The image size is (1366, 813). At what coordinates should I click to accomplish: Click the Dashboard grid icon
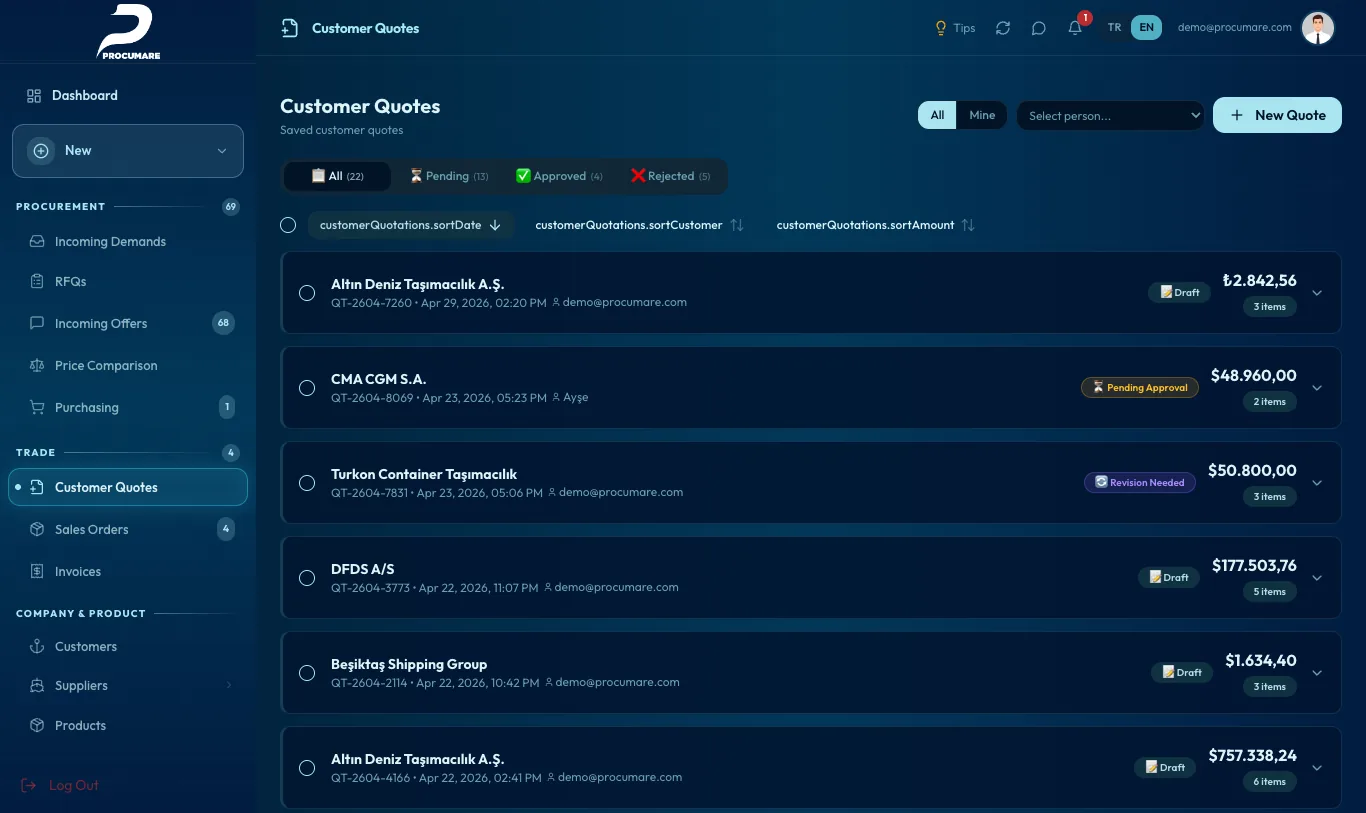pyautogui.click(x=34, y=96)
